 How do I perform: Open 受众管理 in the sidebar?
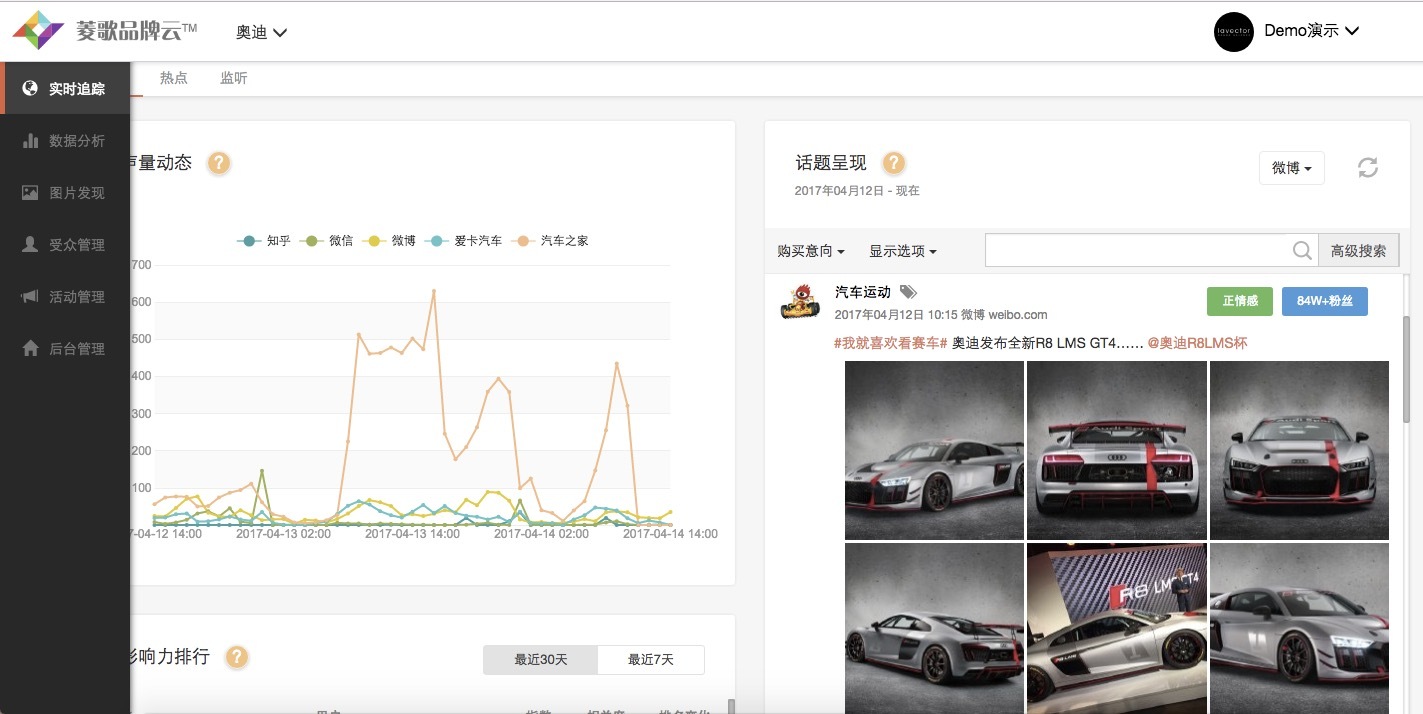(65, 245)
